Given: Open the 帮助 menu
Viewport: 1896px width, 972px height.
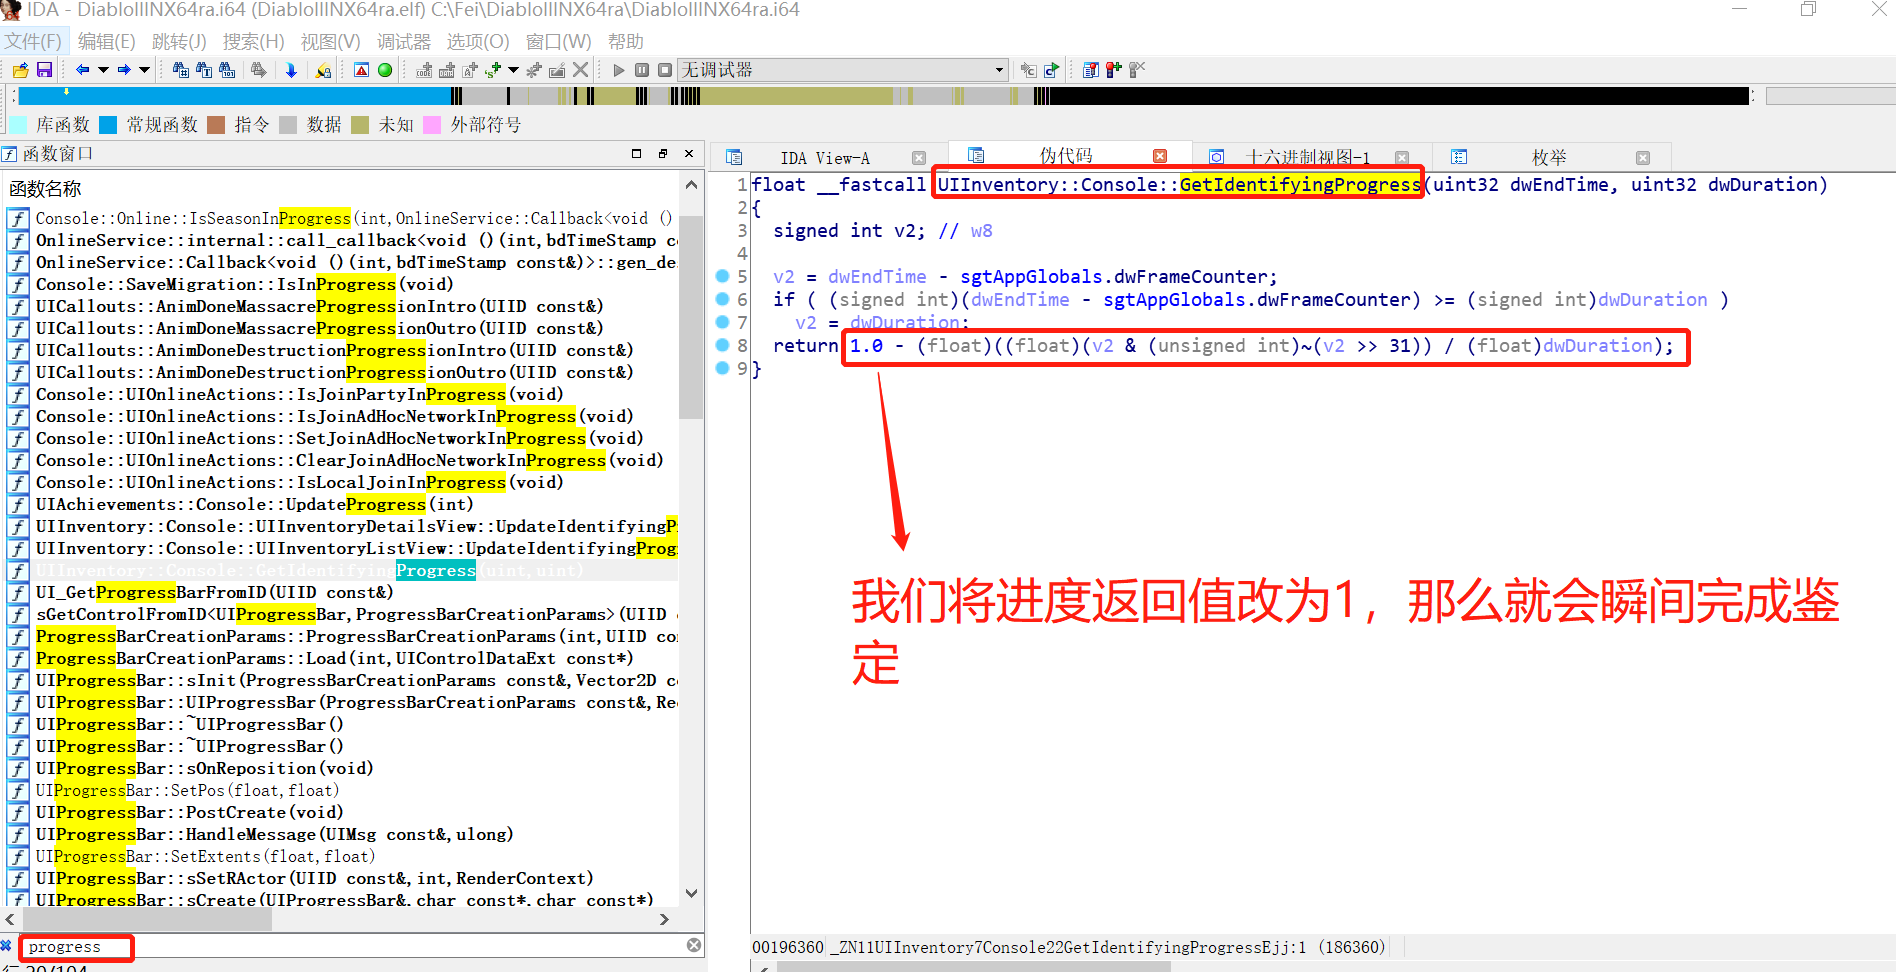Looking at the screenshot, I should click(626, 41).
